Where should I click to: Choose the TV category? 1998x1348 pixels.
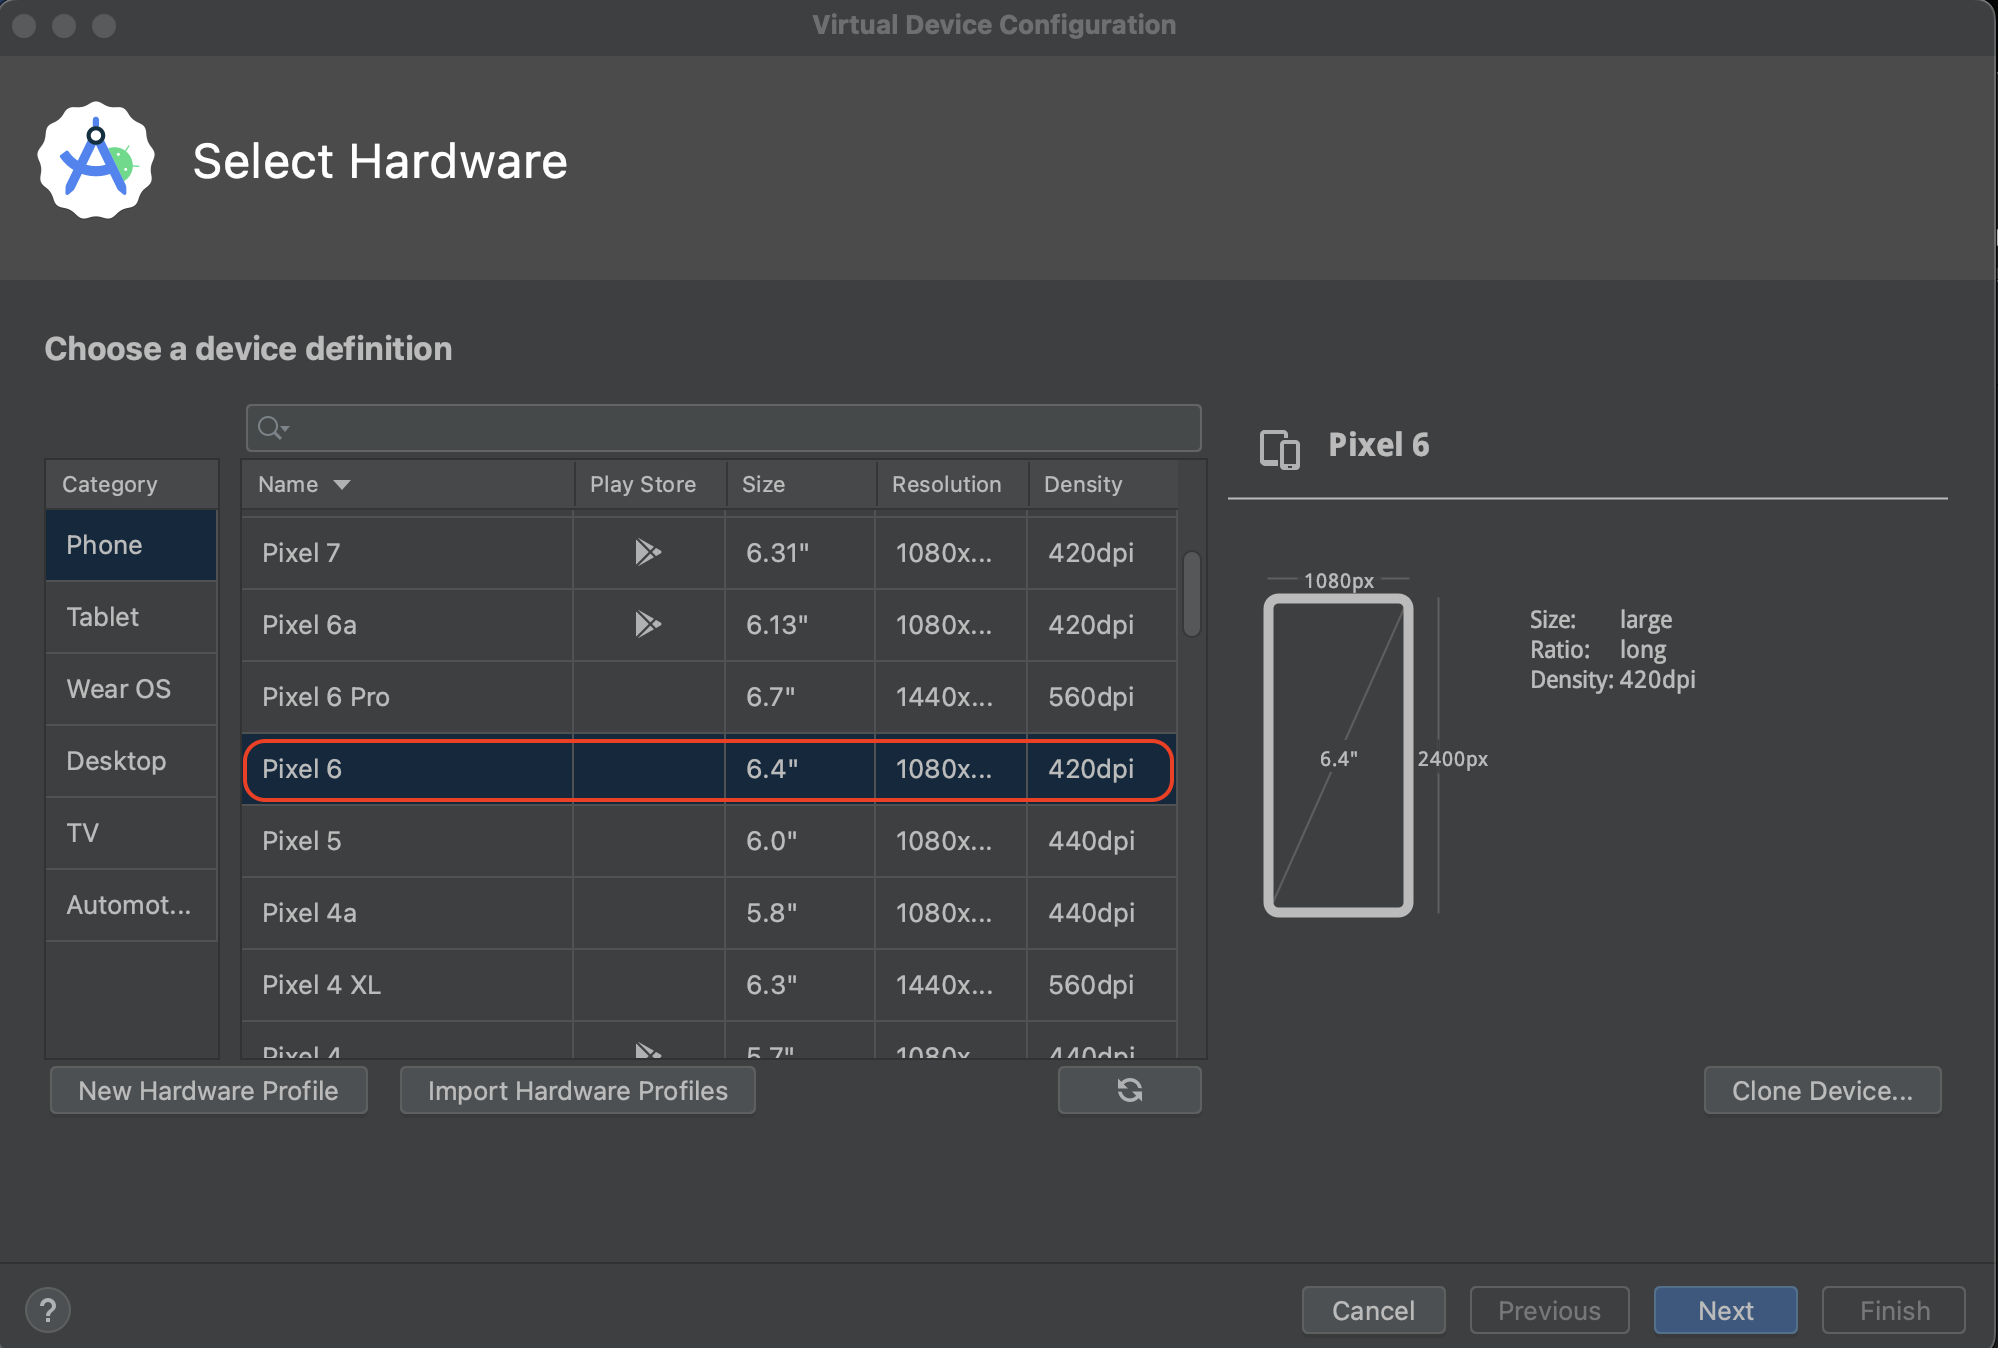83,833
